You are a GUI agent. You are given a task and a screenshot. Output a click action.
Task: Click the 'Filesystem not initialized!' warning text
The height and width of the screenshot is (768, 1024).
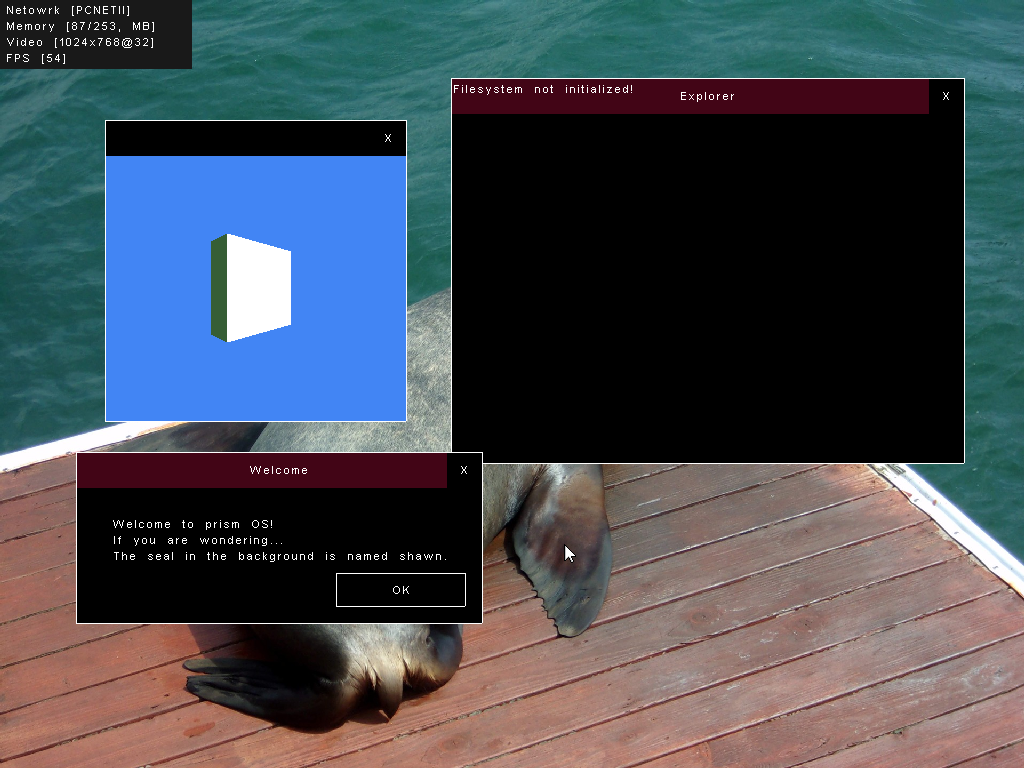click(544, 89)
